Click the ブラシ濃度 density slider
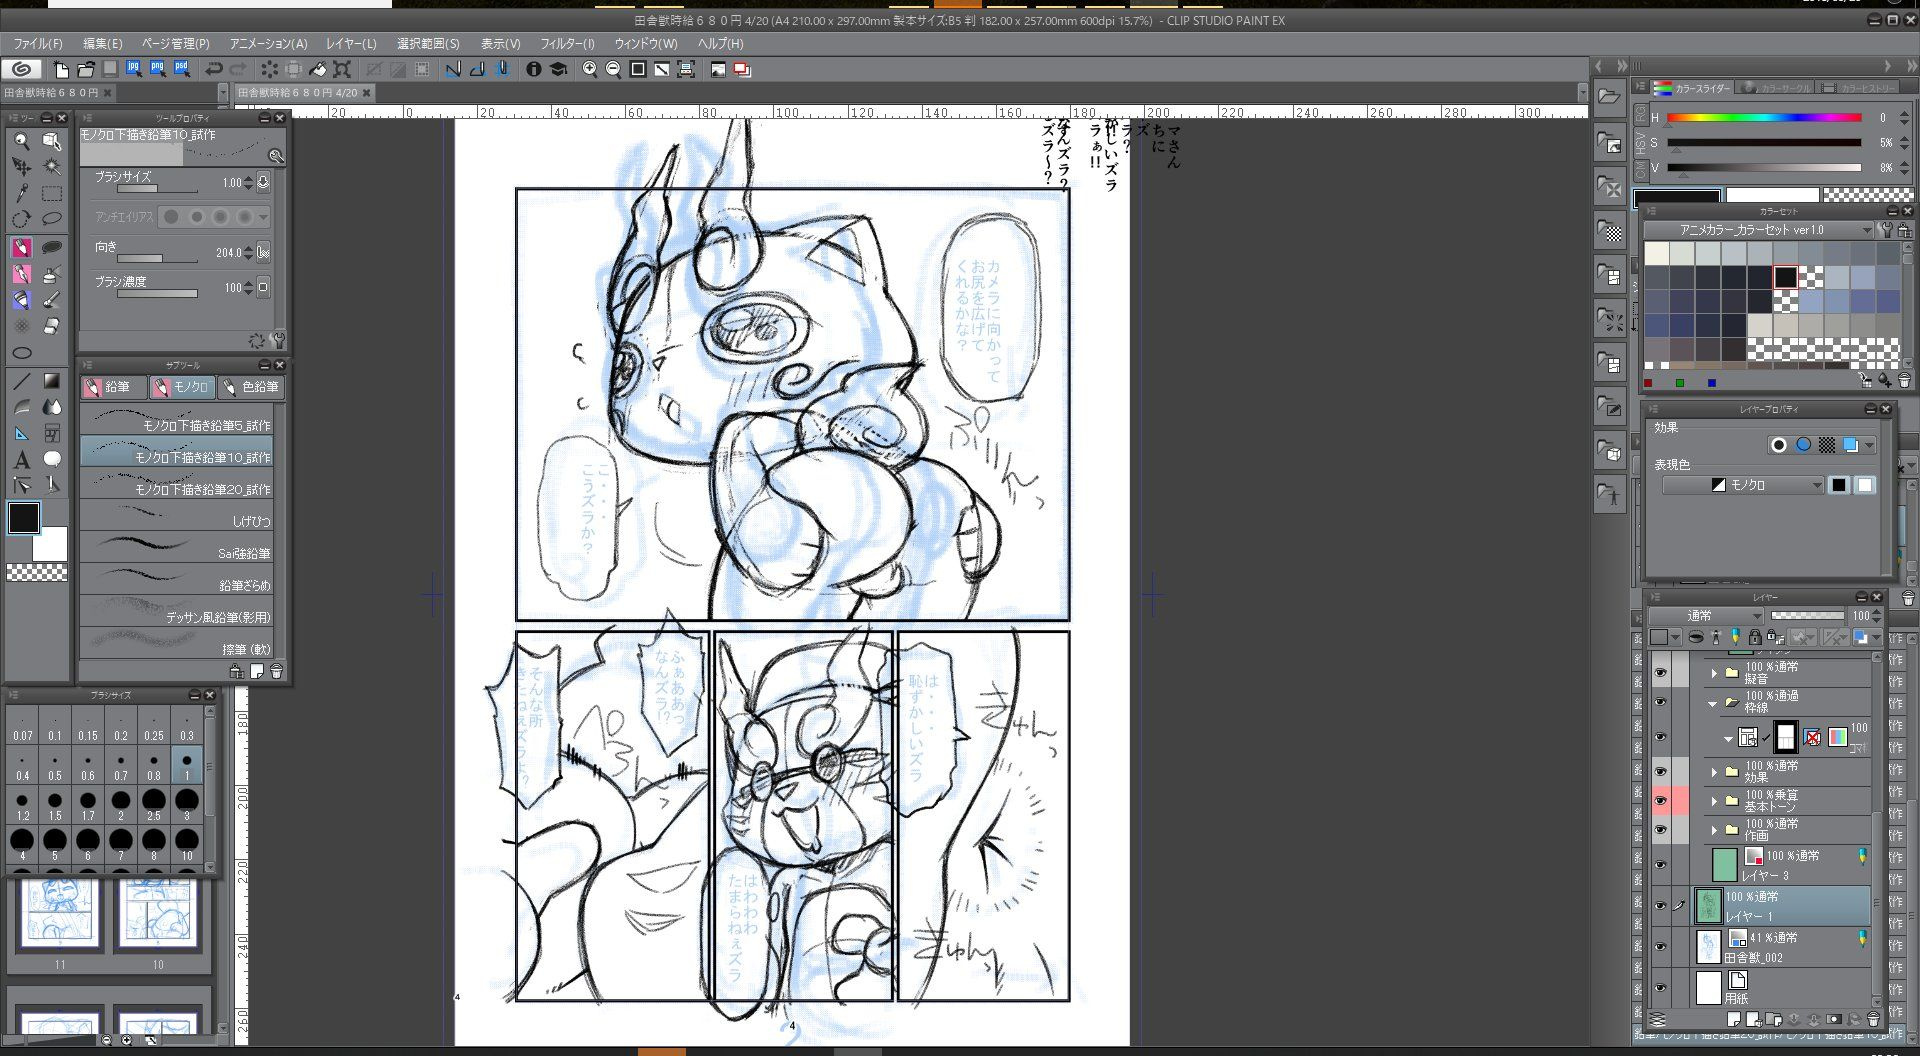The image size is (1920, 1056). [x=157, y=293]
